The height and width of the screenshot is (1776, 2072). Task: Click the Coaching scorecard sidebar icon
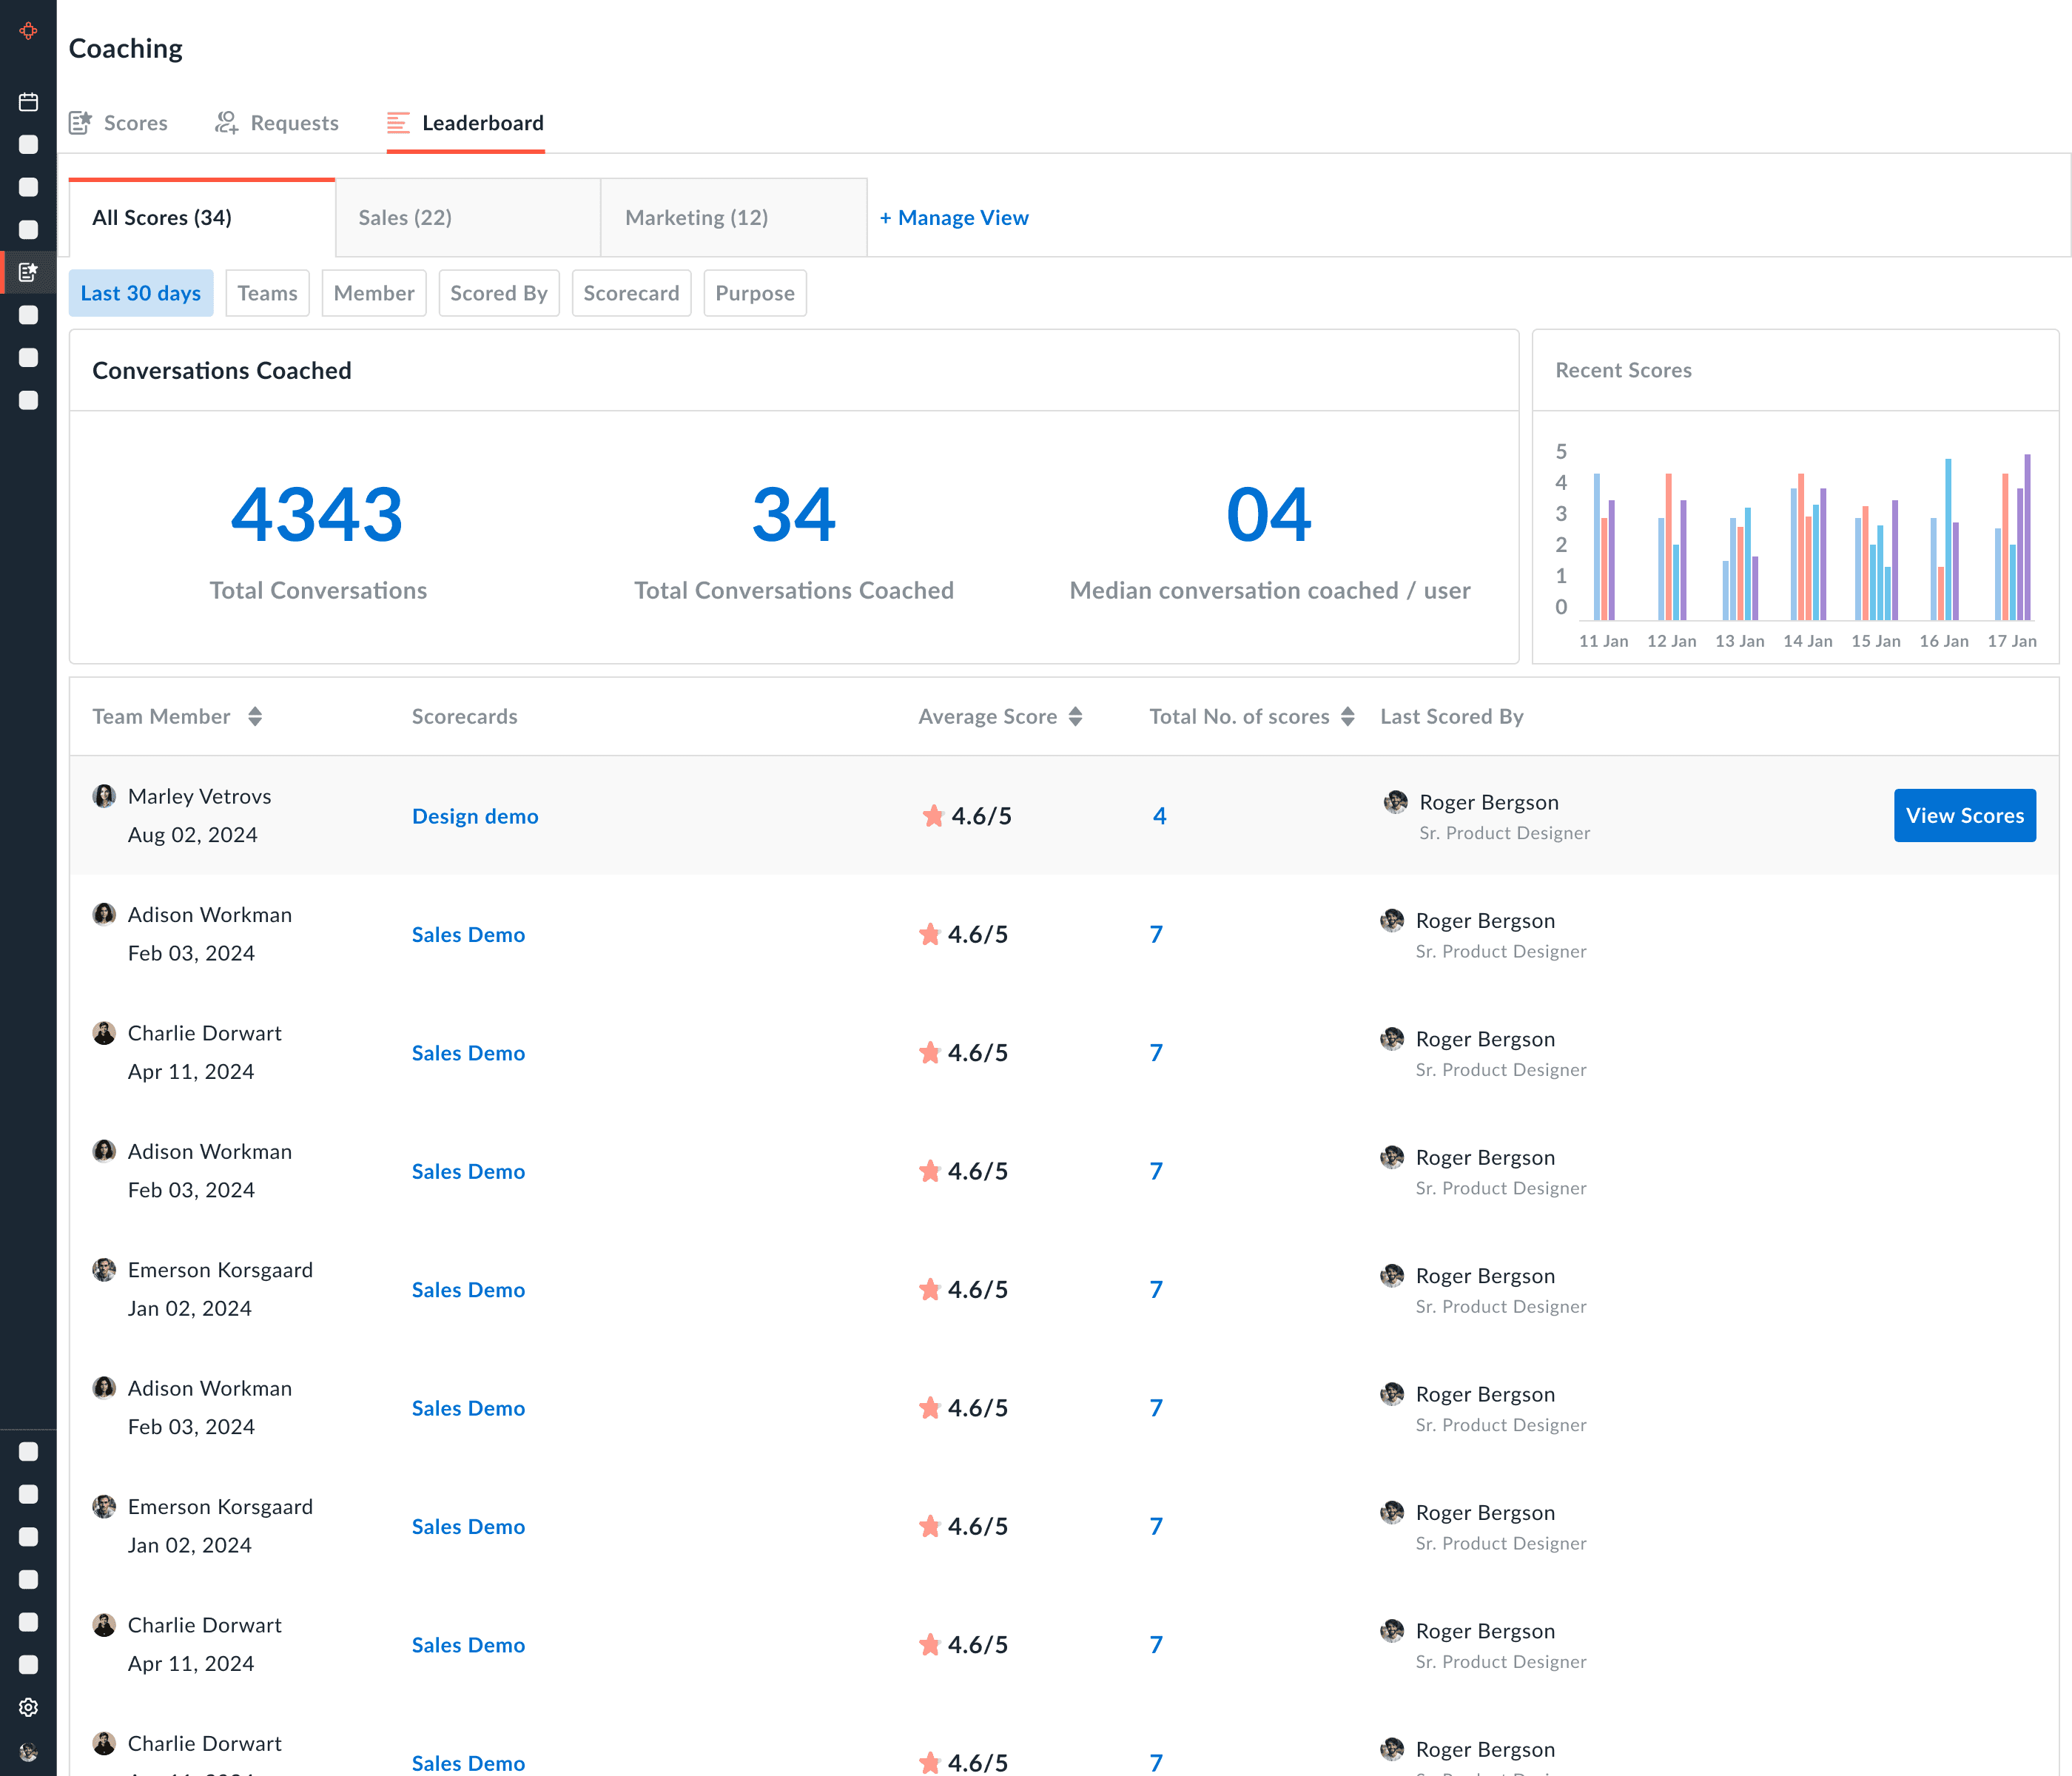[x=28, y=272]
